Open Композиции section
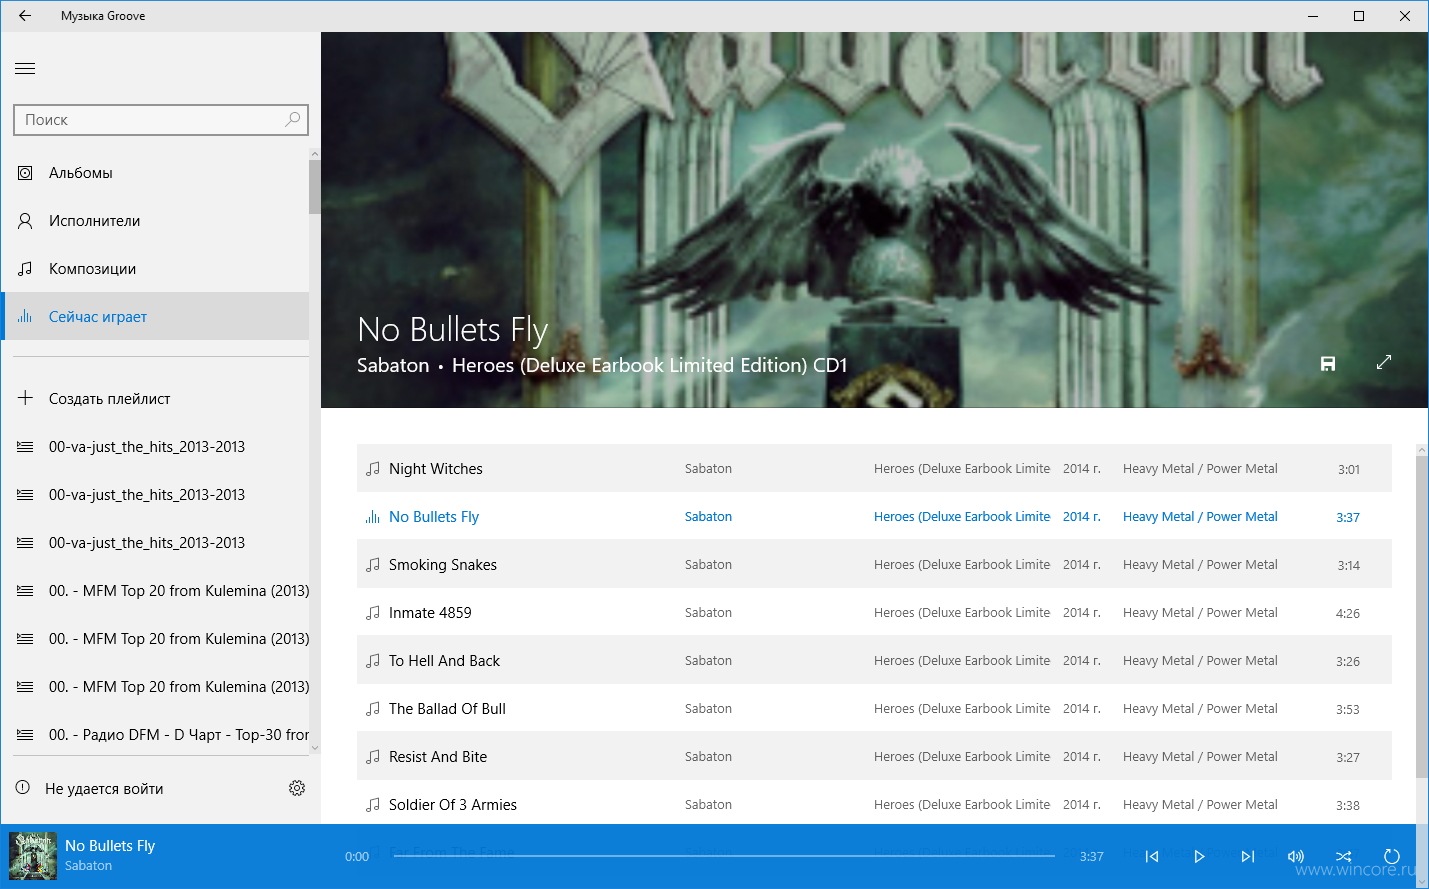The image size is (1429, 889). (155, 269)
